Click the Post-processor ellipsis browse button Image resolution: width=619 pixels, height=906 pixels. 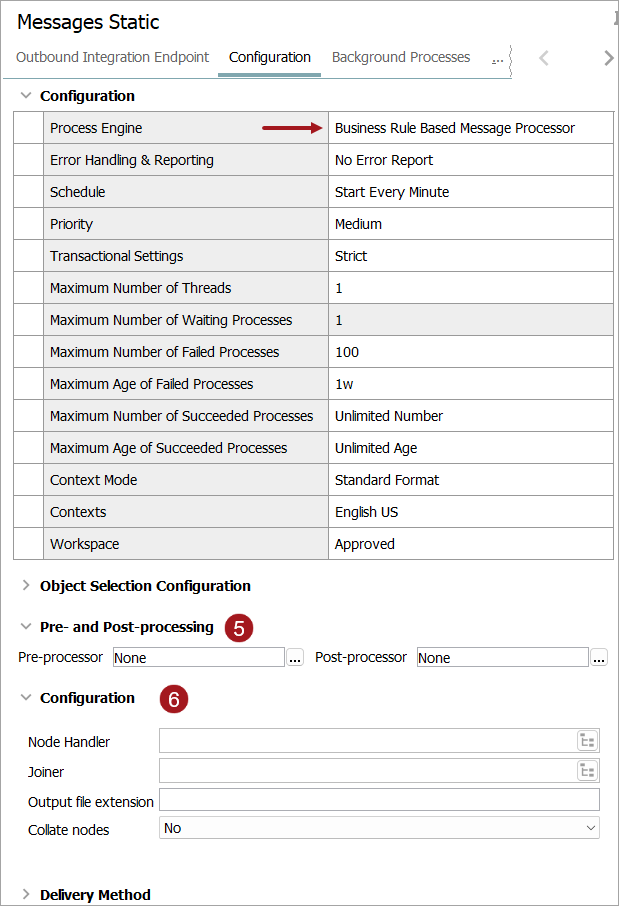pyautogui.click(x=599, y=658)
